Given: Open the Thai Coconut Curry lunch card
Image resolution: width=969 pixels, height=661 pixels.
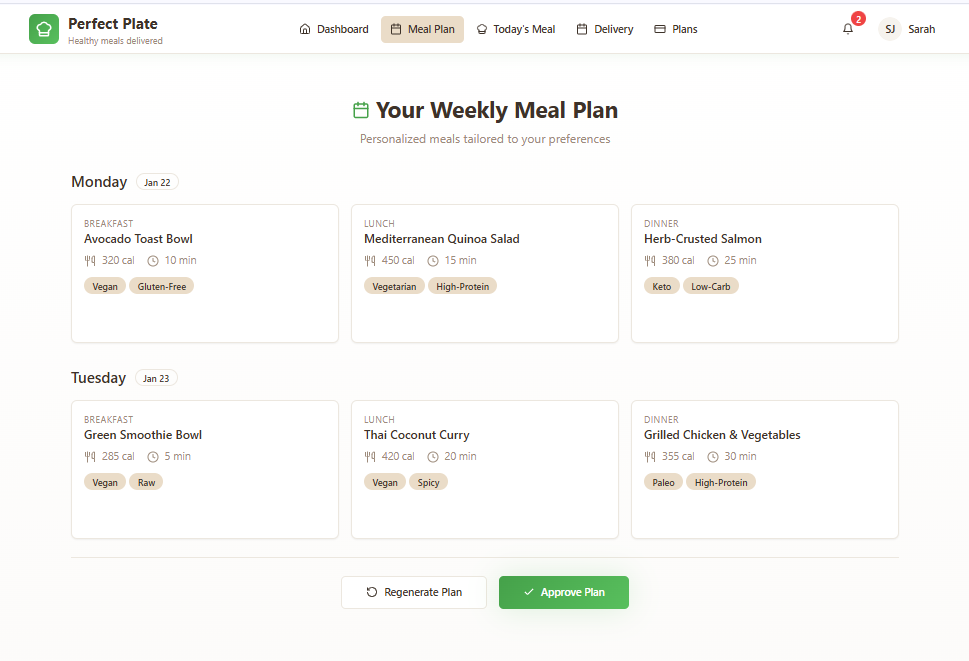Looking at the screenshot, I should pos(484,469).
